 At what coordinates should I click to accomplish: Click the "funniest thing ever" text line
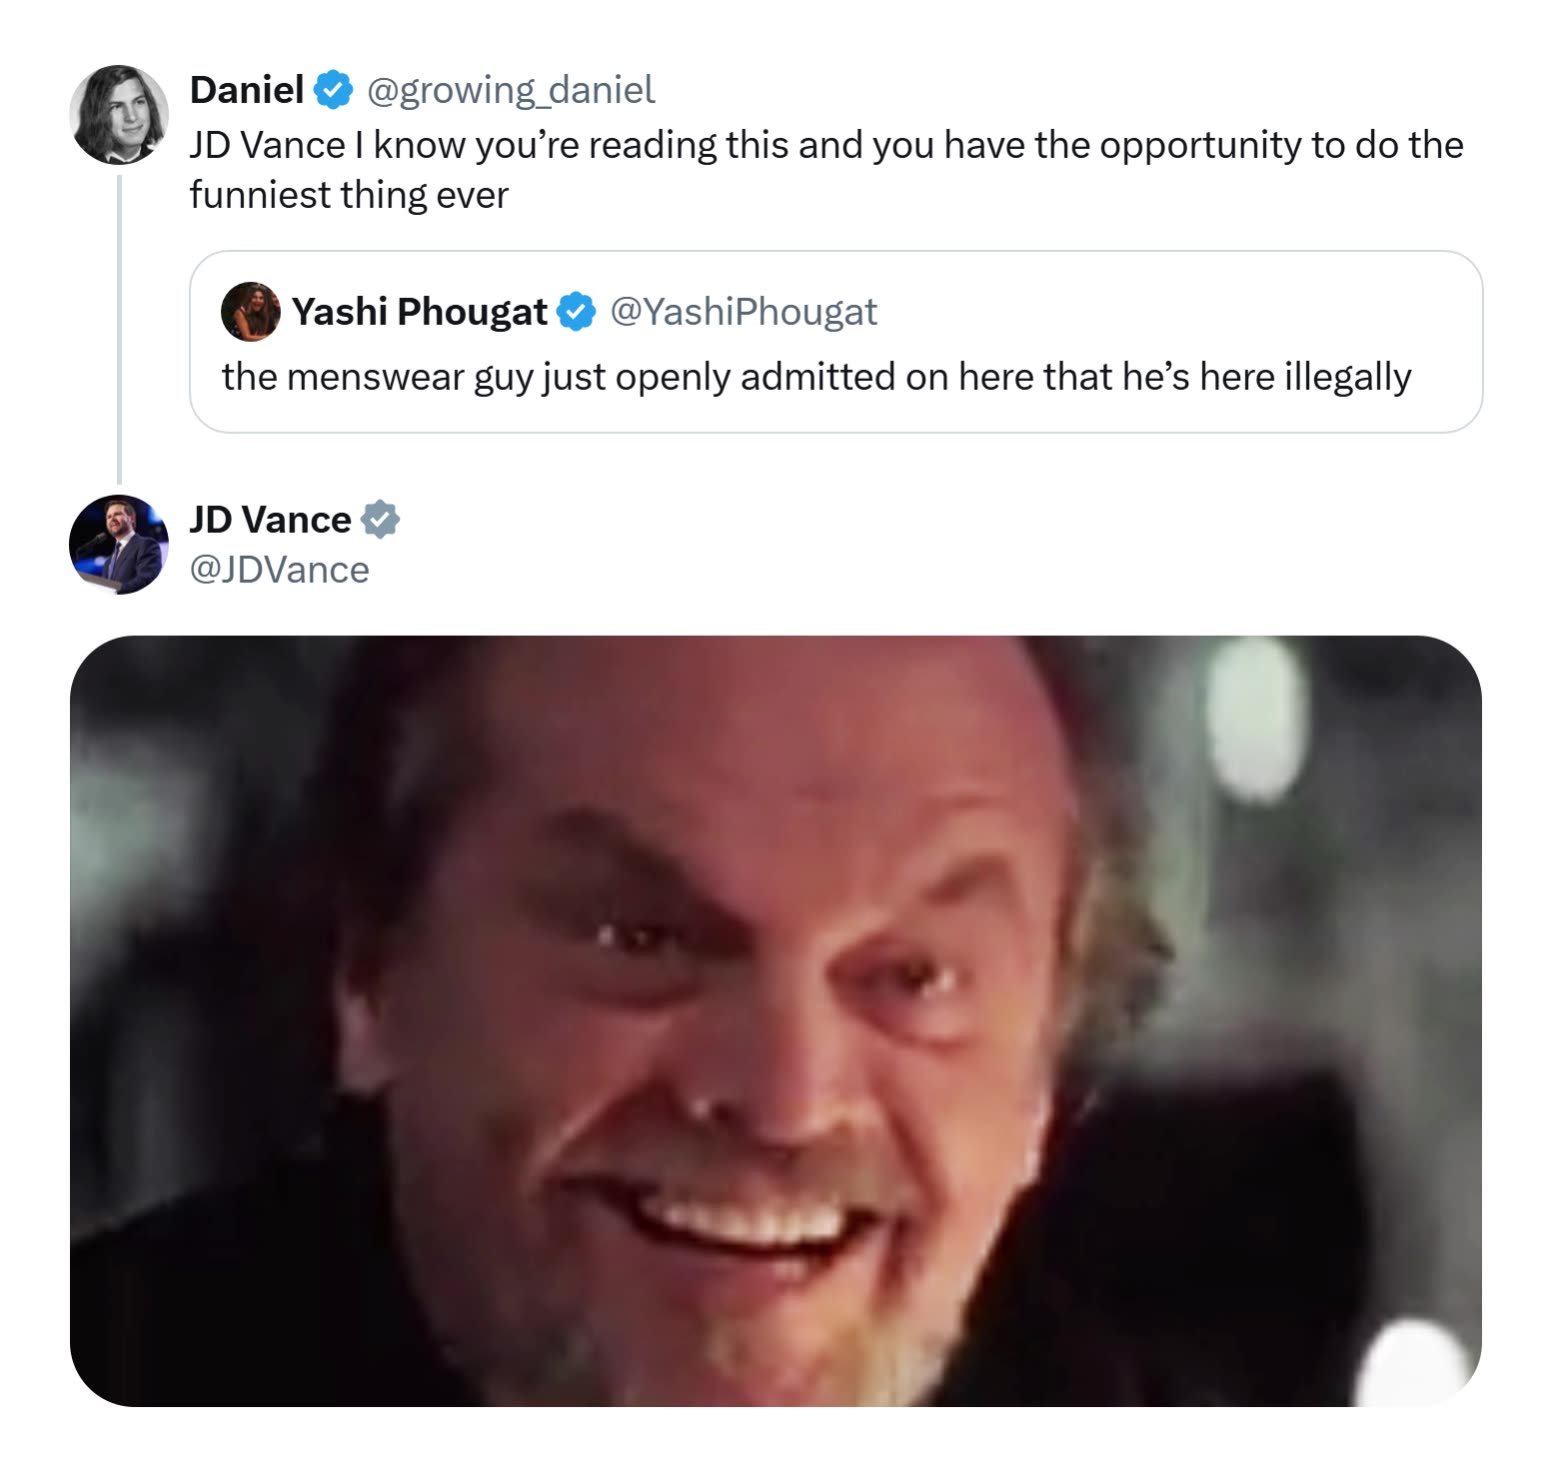(x=349, y=195)
